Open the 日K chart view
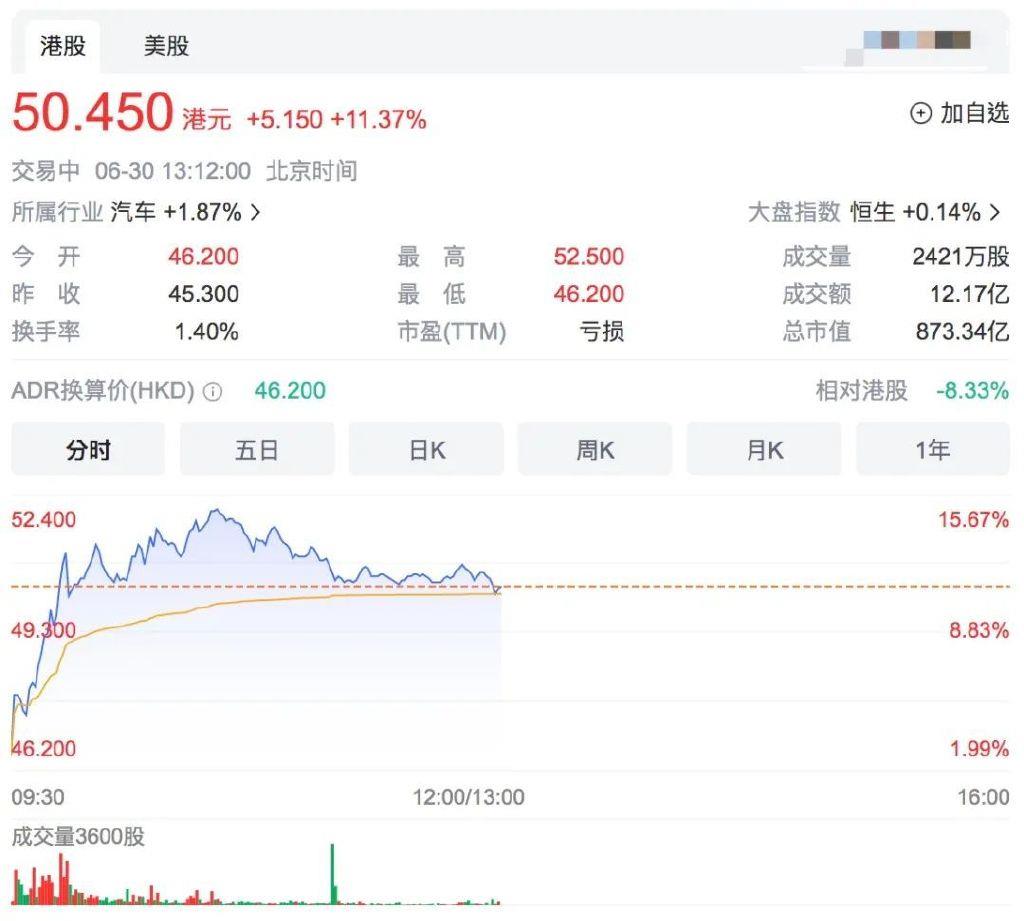 click(x=426, y=449)
